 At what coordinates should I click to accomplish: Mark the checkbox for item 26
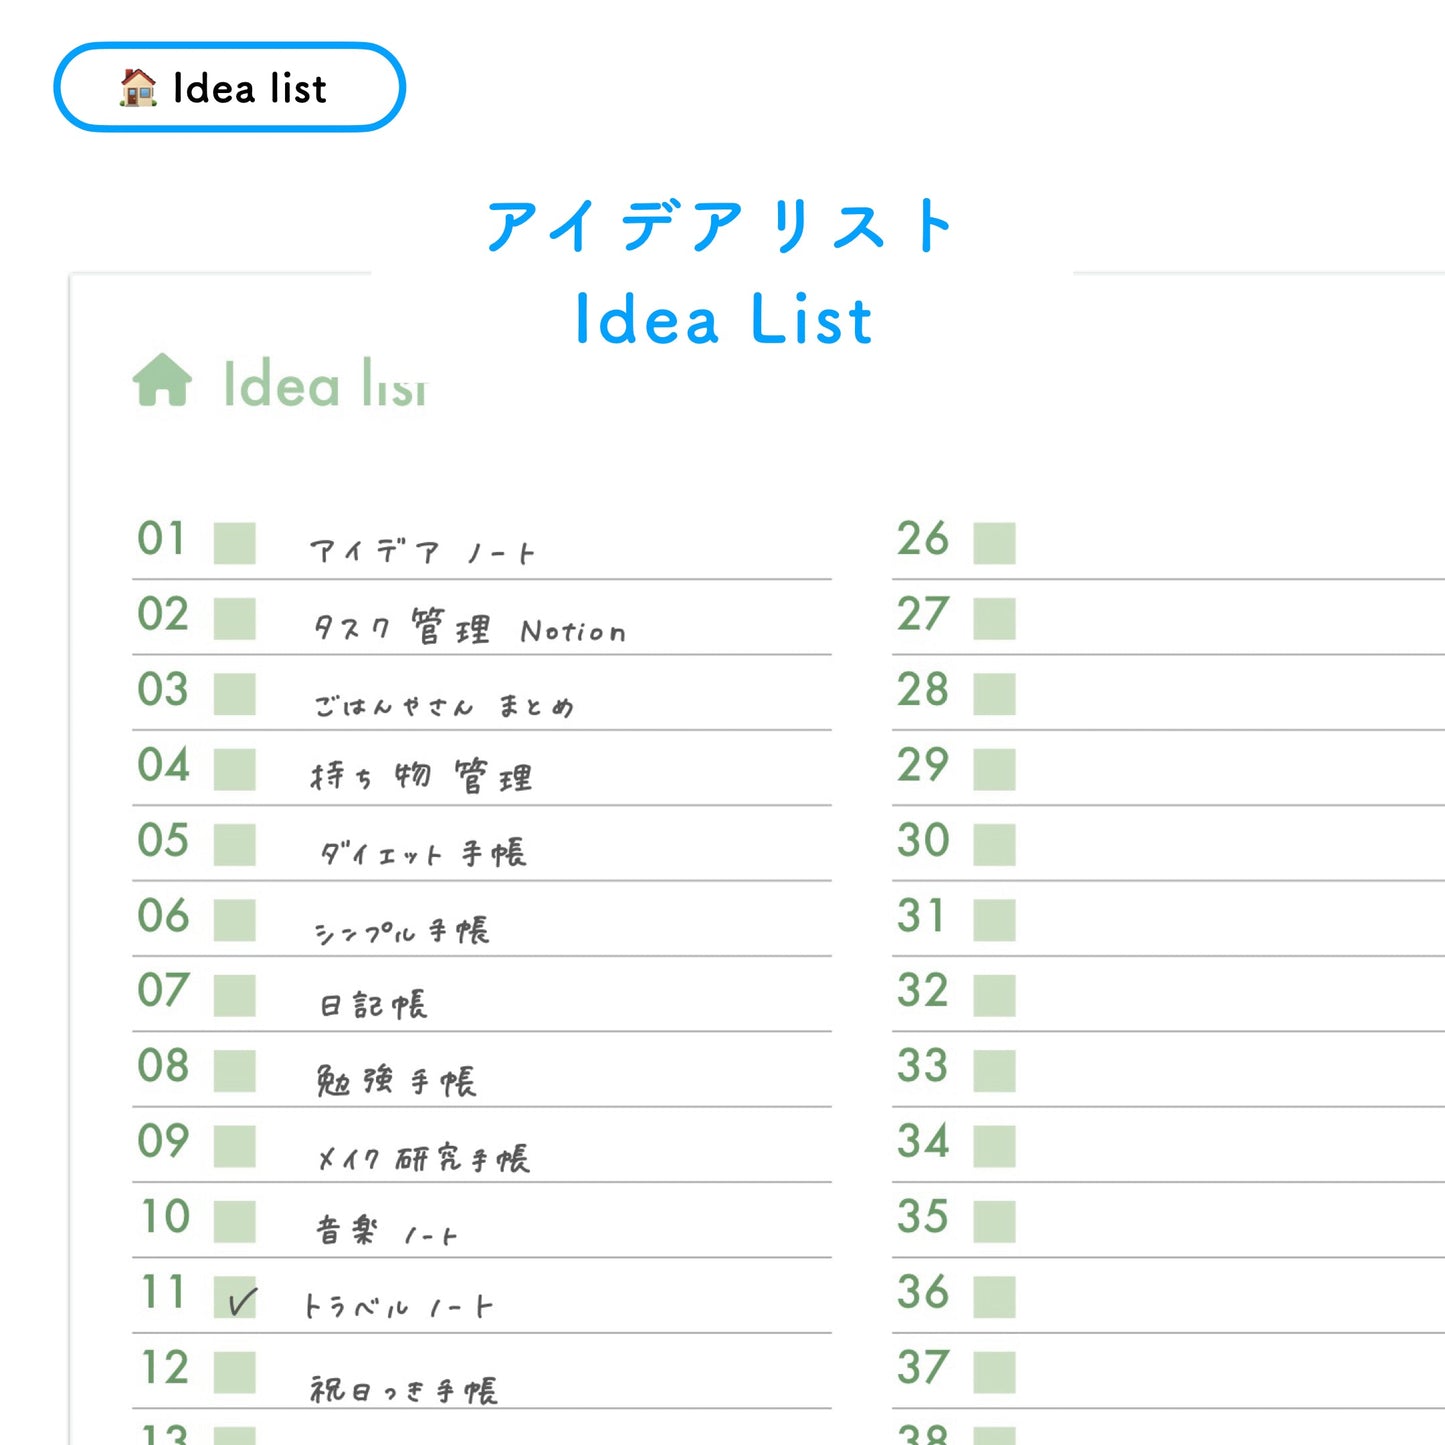click(994, 543)
